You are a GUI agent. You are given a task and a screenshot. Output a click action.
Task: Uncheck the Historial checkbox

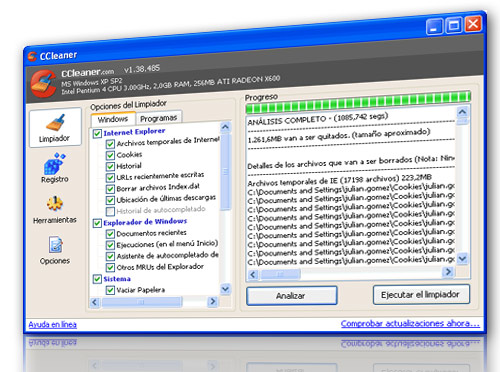[x=110, y=166]
